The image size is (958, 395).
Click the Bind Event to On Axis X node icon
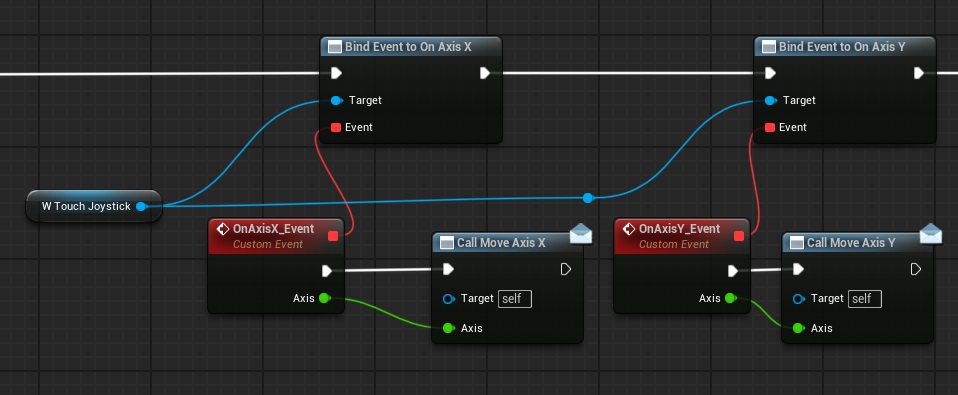335,47
